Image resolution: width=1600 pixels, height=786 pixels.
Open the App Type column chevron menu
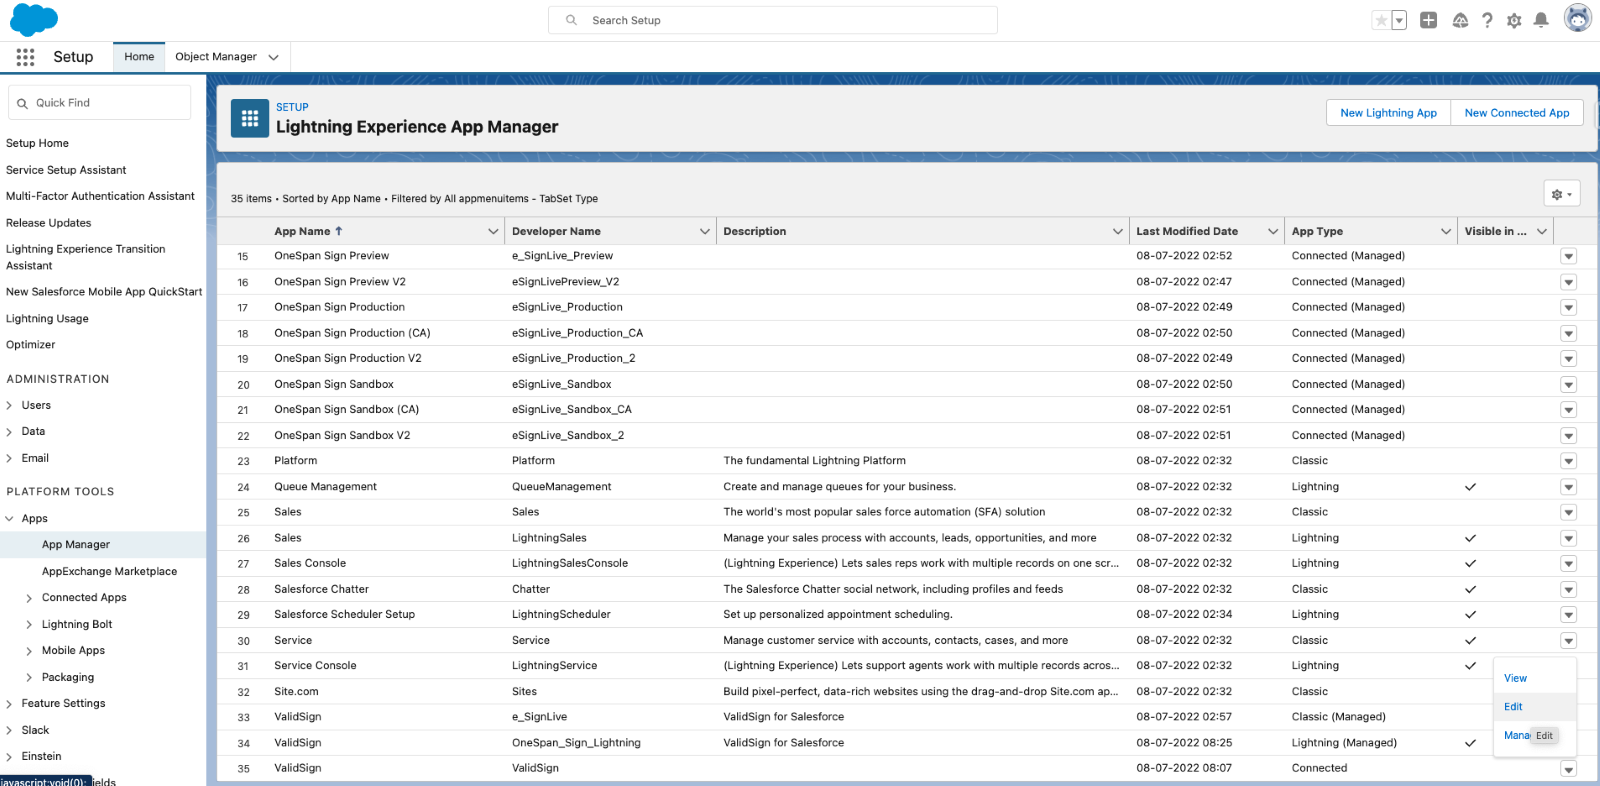click(x=1446, y=231)
